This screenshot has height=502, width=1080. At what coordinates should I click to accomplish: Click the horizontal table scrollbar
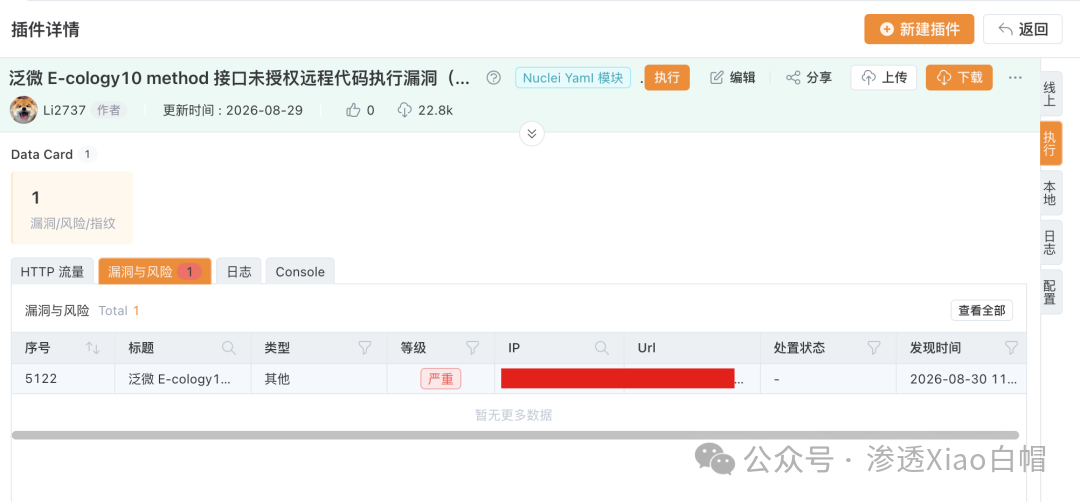(x=515, y=435)
